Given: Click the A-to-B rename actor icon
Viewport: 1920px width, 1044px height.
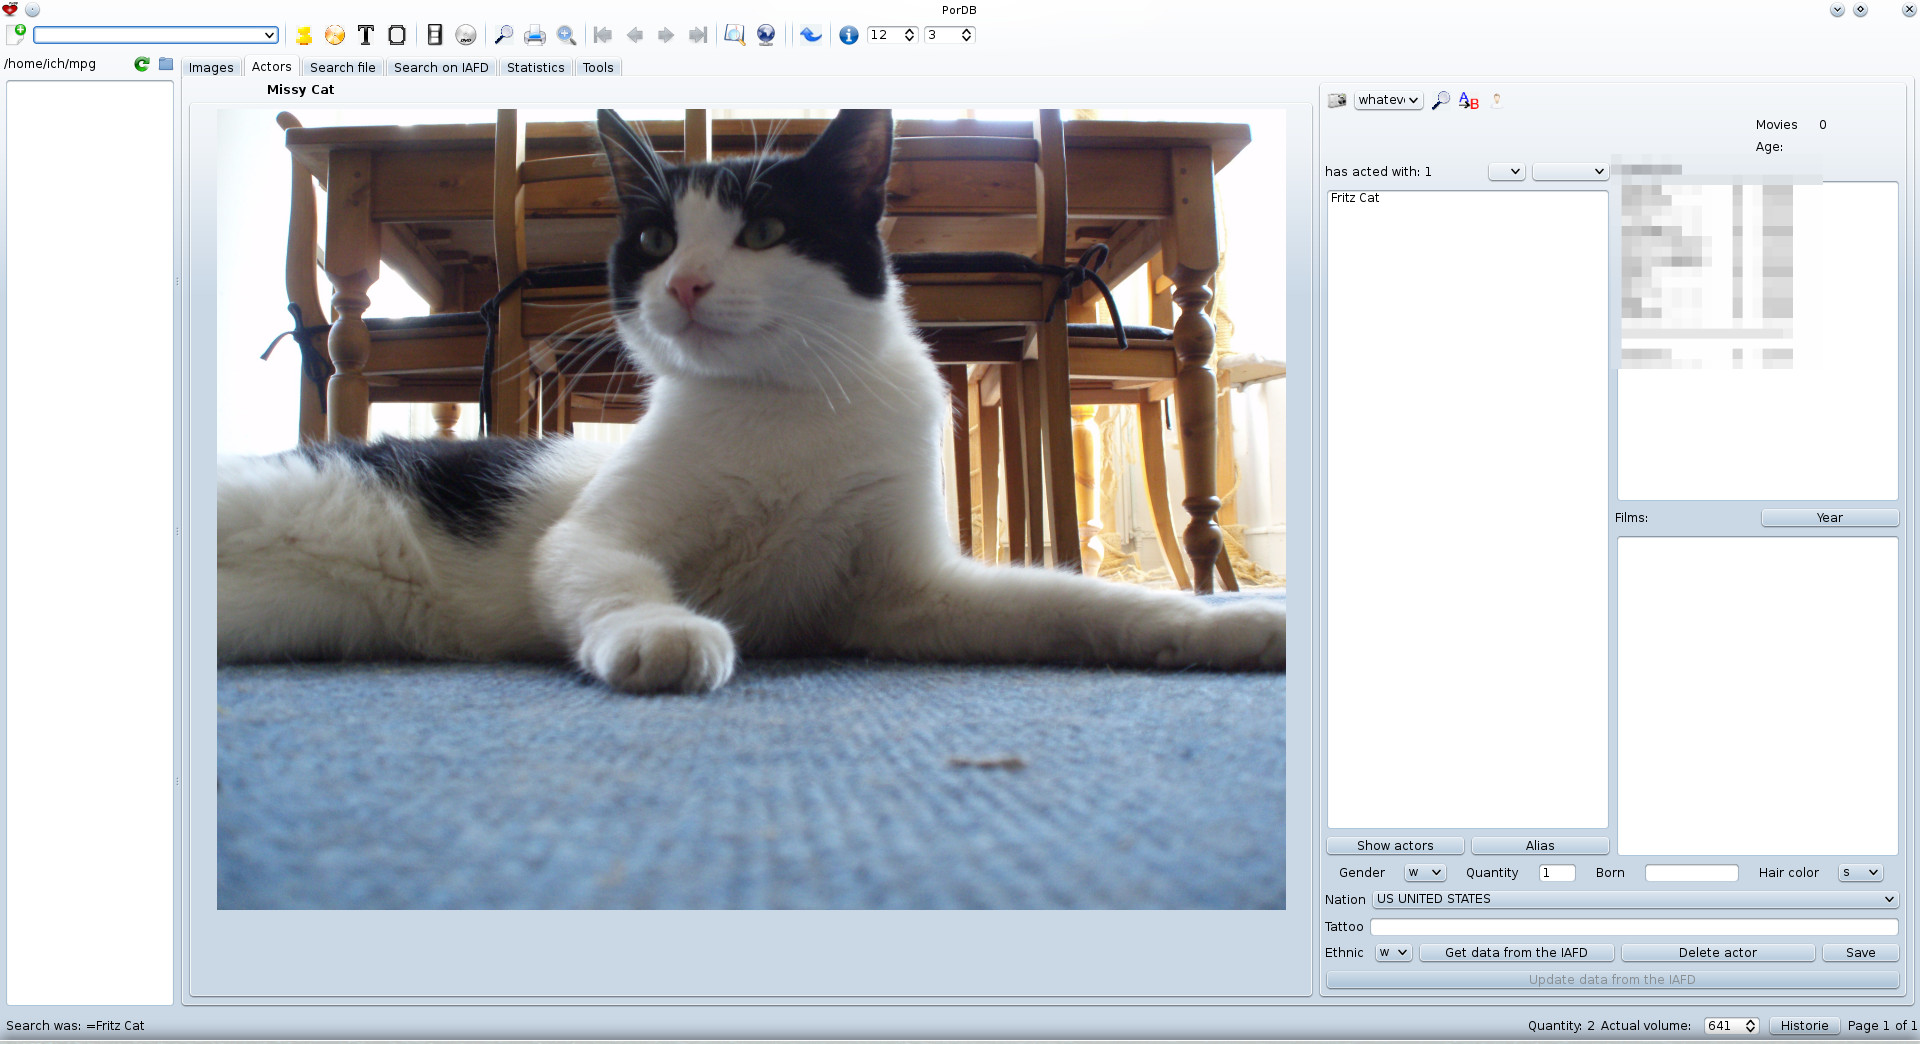Looking at the screenshot, I should (1468, 100).
